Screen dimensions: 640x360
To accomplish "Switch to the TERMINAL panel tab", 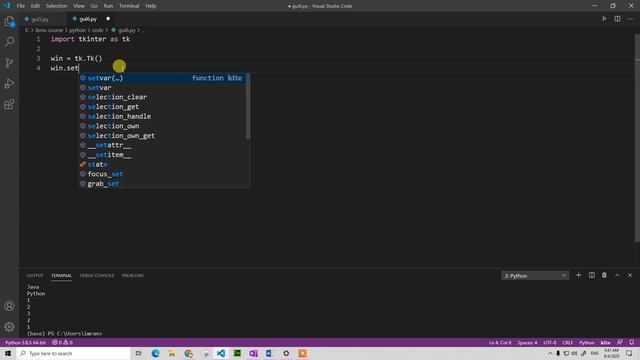I will click(x=61, y=276).
